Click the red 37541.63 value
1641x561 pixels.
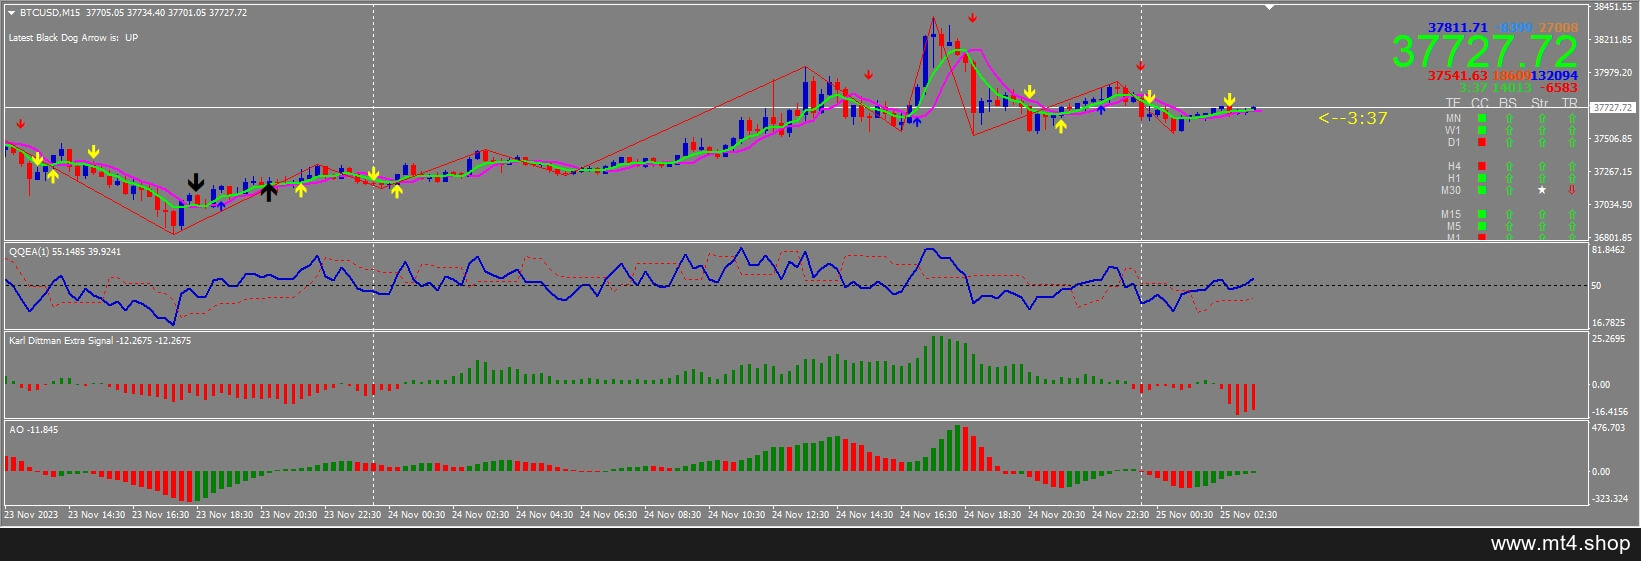click(x=1458, y=76)
